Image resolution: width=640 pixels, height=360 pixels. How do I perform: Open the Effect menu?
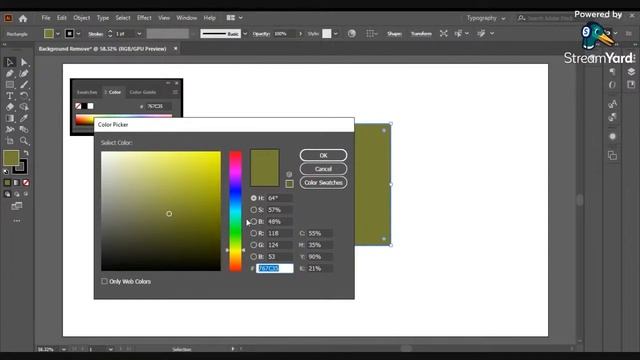144,18
